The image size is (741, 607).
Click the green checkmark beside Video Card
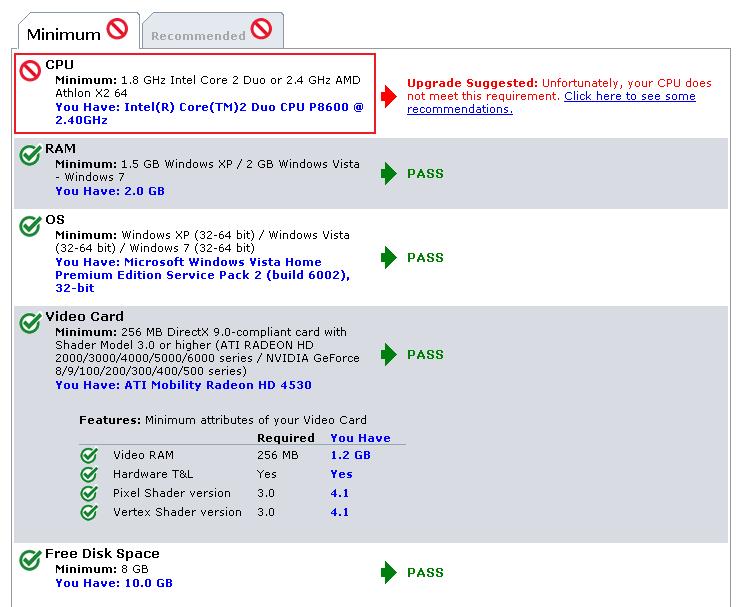tap(30, 323)
